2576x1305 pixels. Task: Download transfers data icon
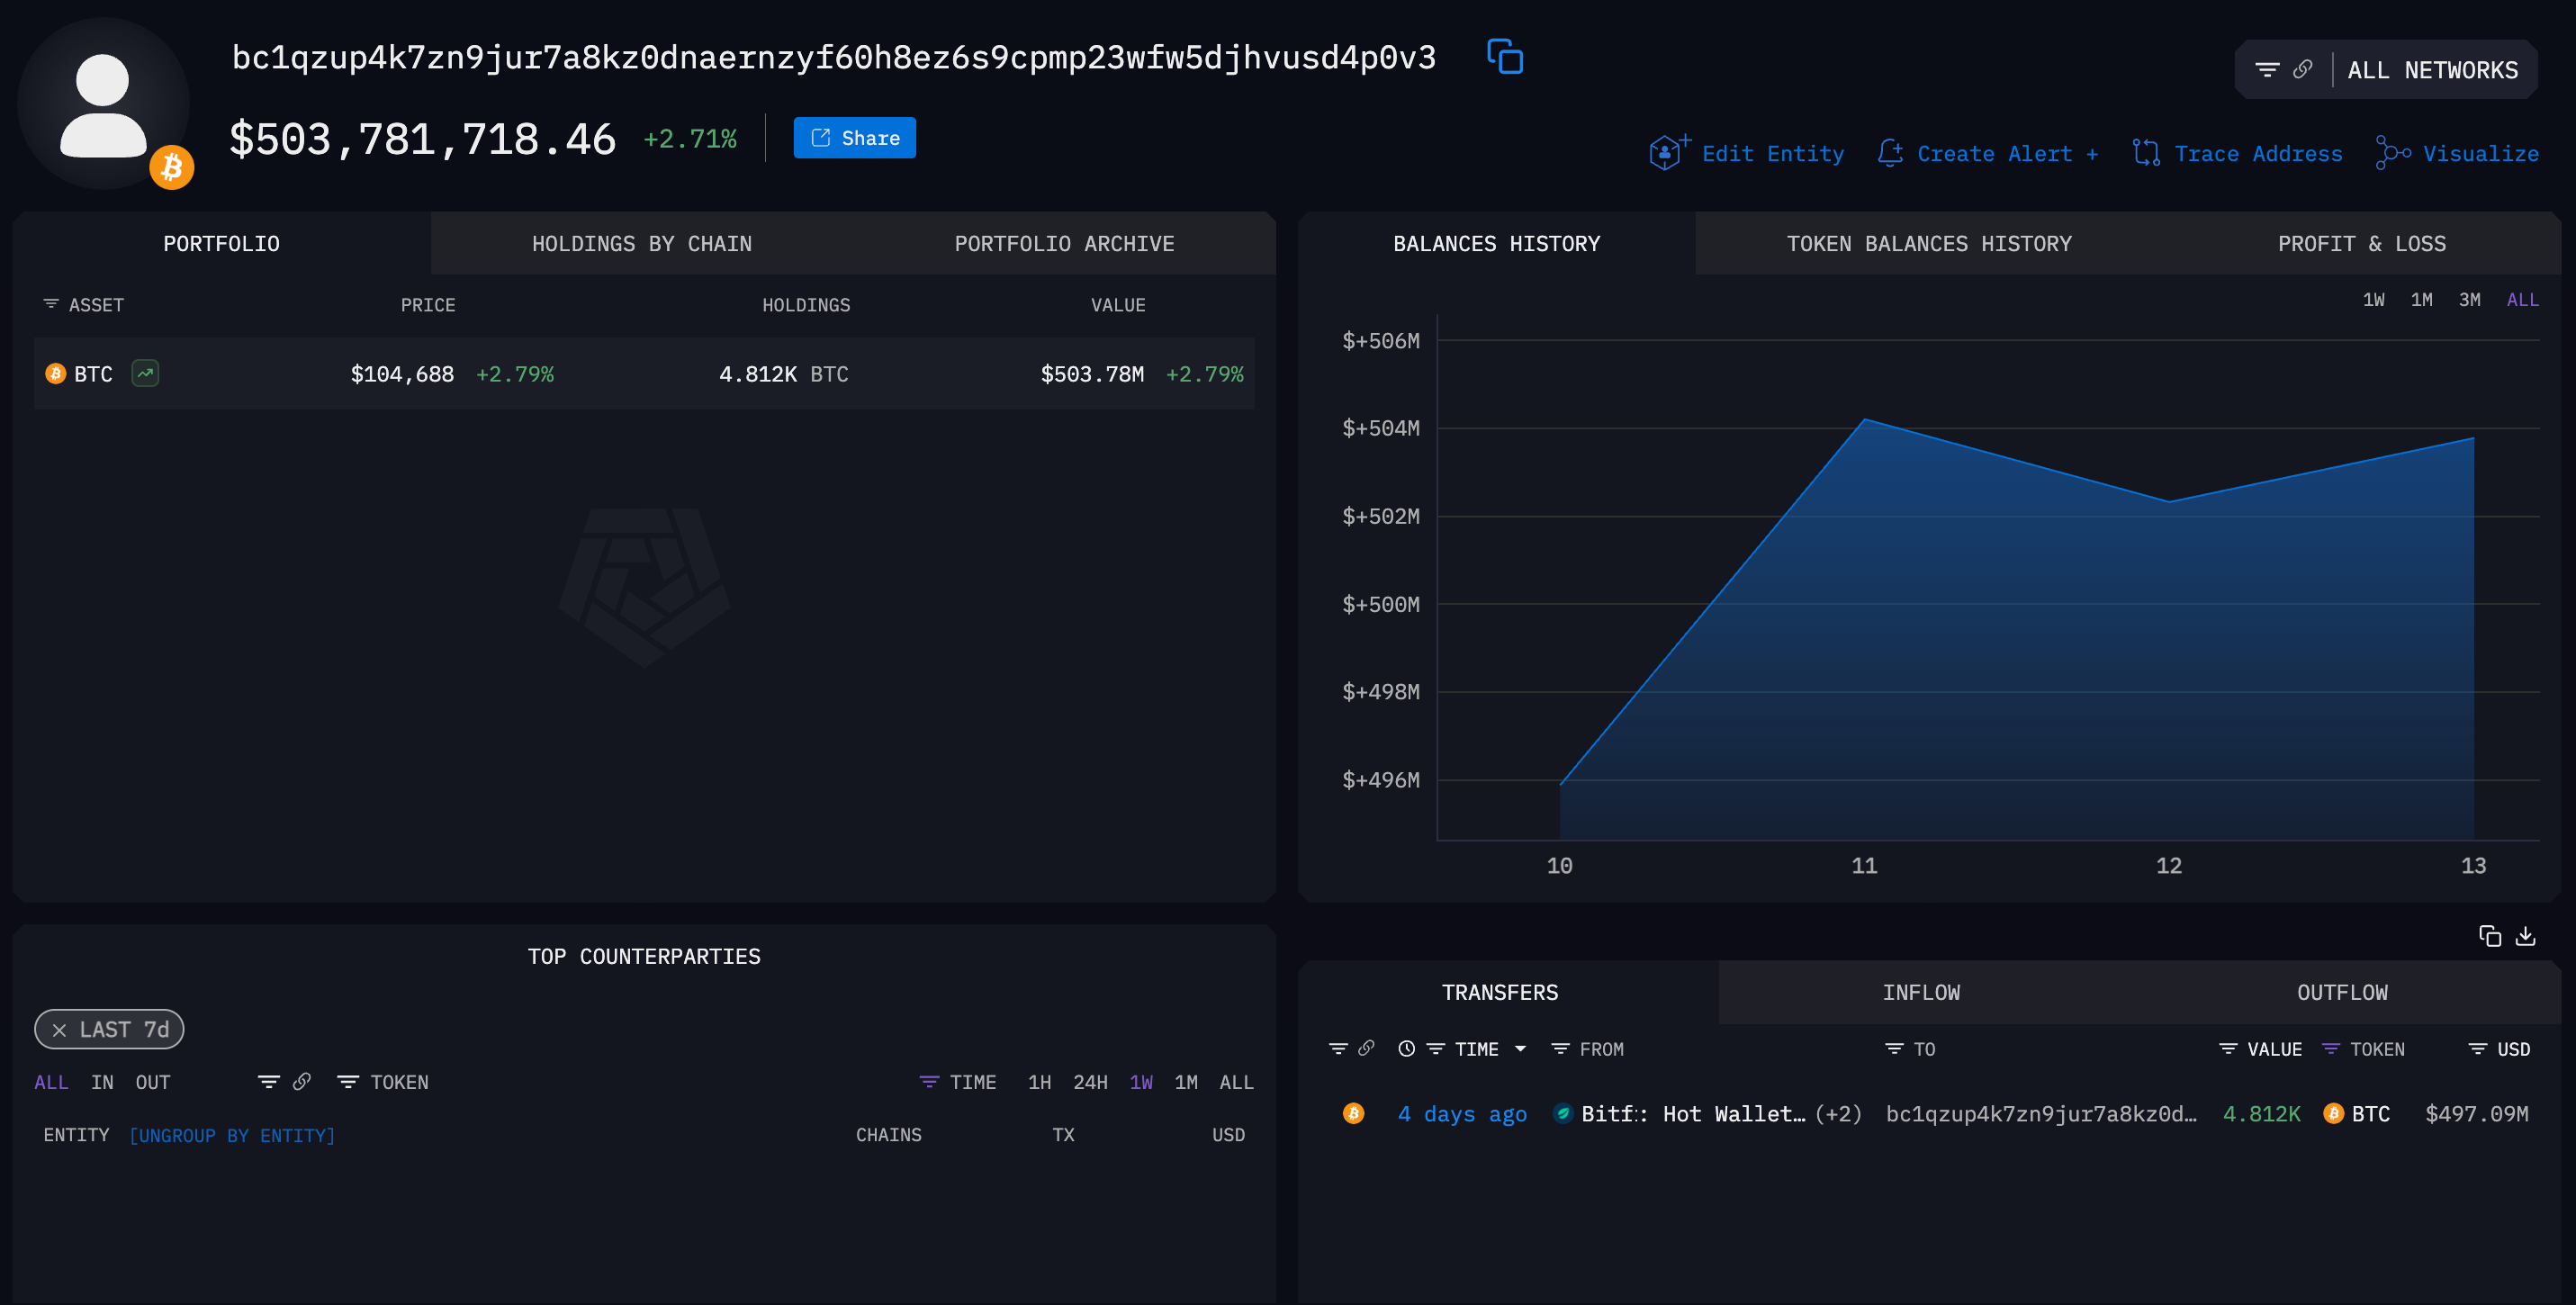pyautogui.click(x=2525, y=936)
